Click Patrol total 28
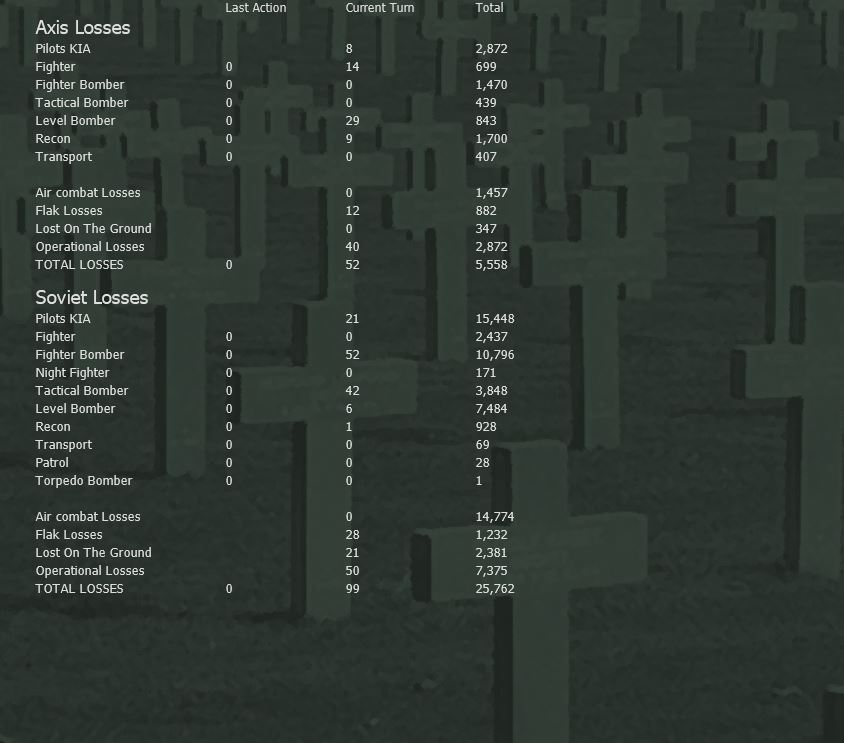The height and width of the screenshot is (743, 844). pyautogui.click(x=483, y=463)
